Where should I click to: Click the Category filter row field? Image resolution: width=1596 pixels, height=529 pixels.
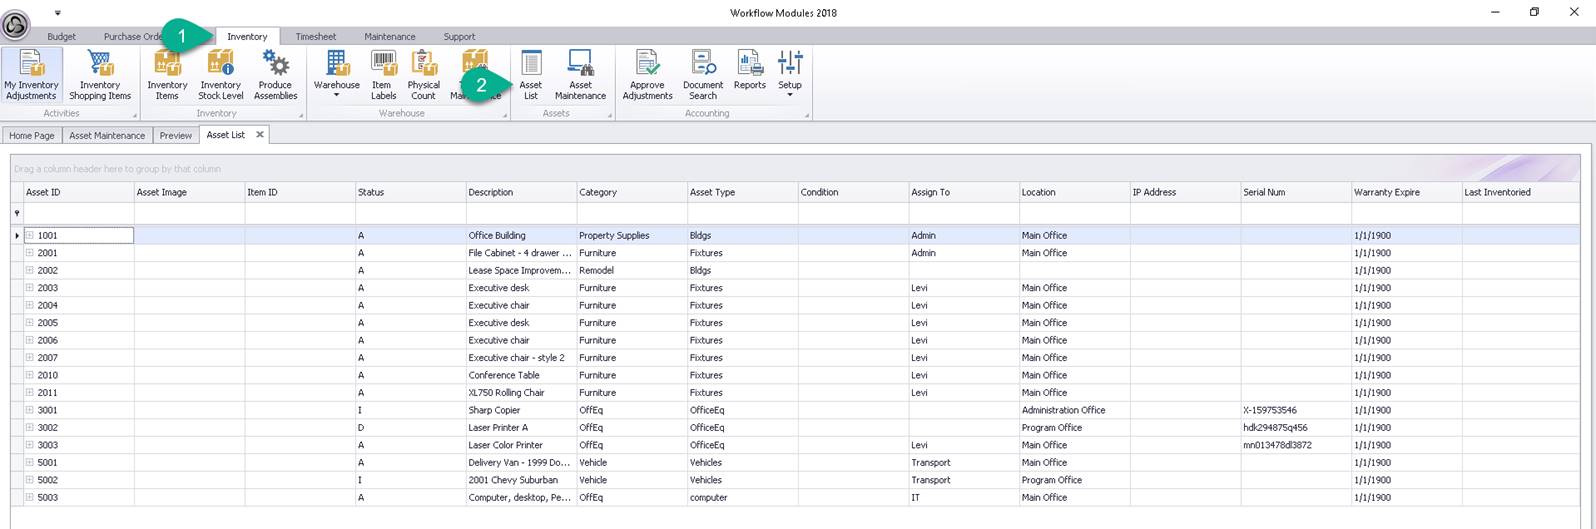(x=631, y=213)
